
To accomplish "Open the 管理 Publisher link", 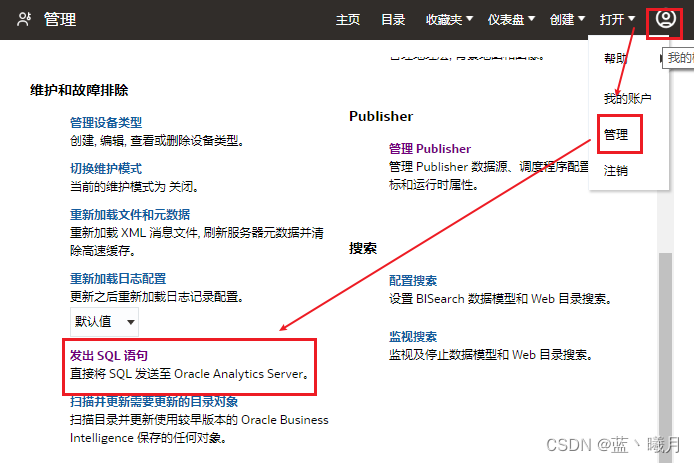I will 430,149.
